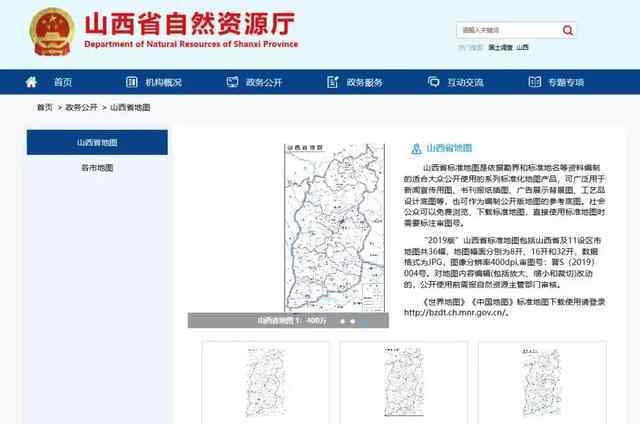Open the 互动交流 navigation menu
640x424 pixels.
465,82
